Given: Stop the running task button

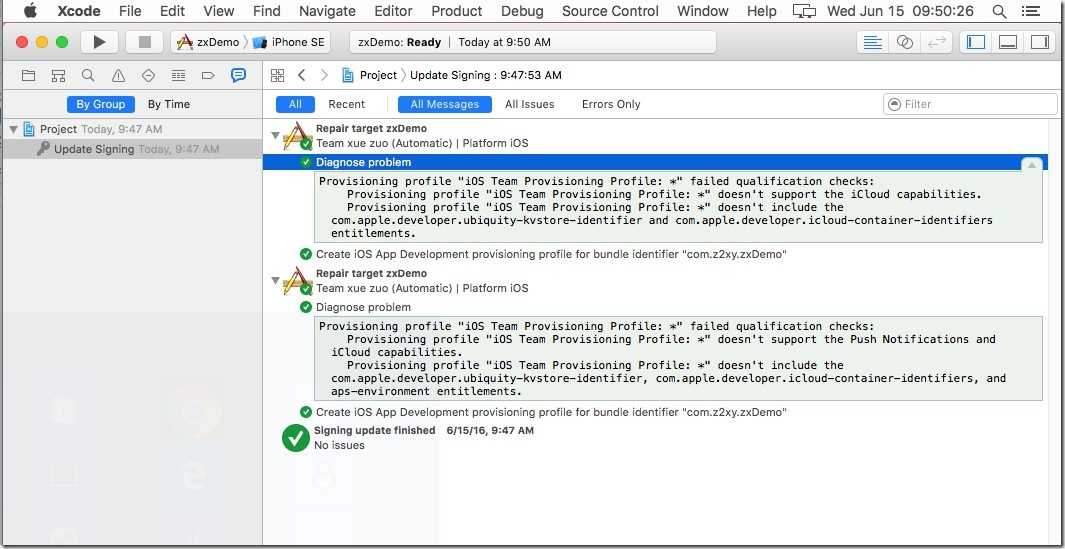Looking at the screenshot, I should tap(144, 42).
